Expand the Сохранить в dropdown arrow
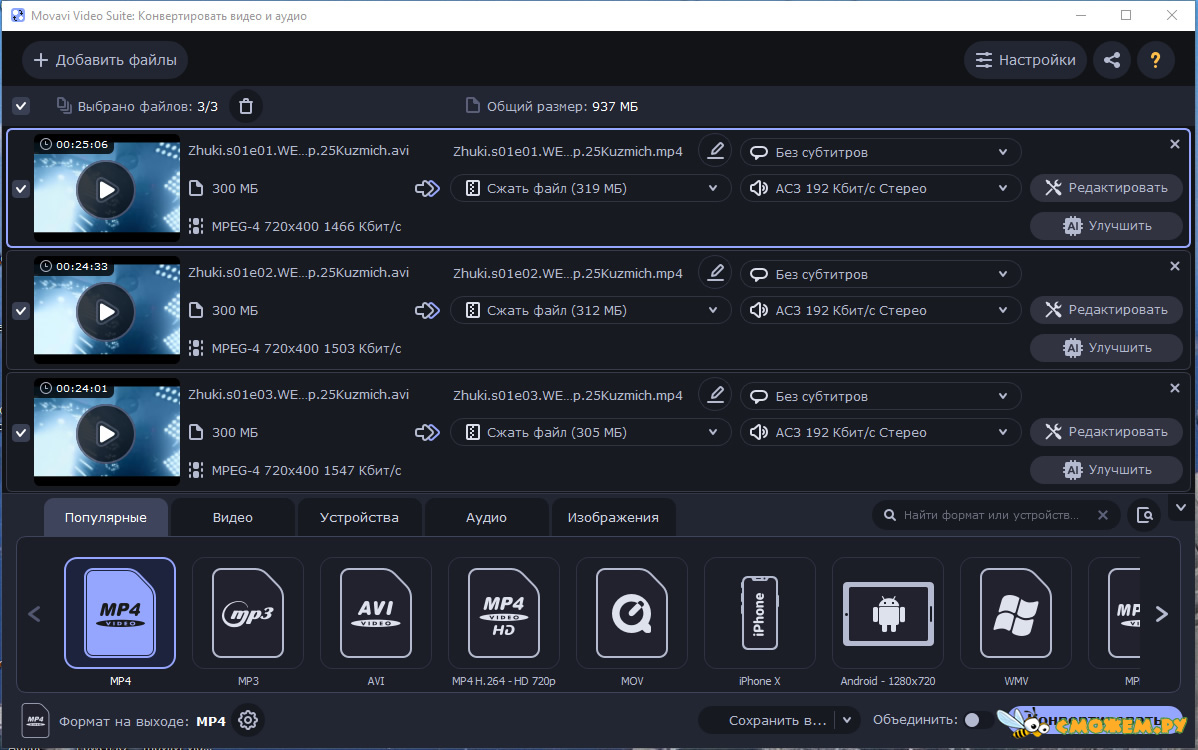The height and width of the screenshot is (750, 1198). [847, 720]
